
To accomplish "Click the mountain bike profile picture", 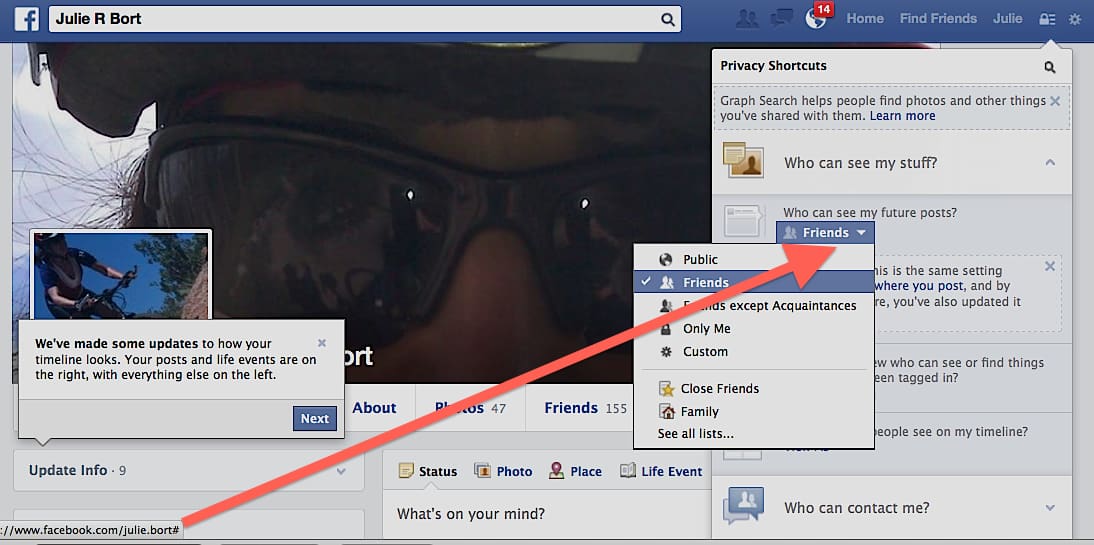I will click(x=121, y=275).
